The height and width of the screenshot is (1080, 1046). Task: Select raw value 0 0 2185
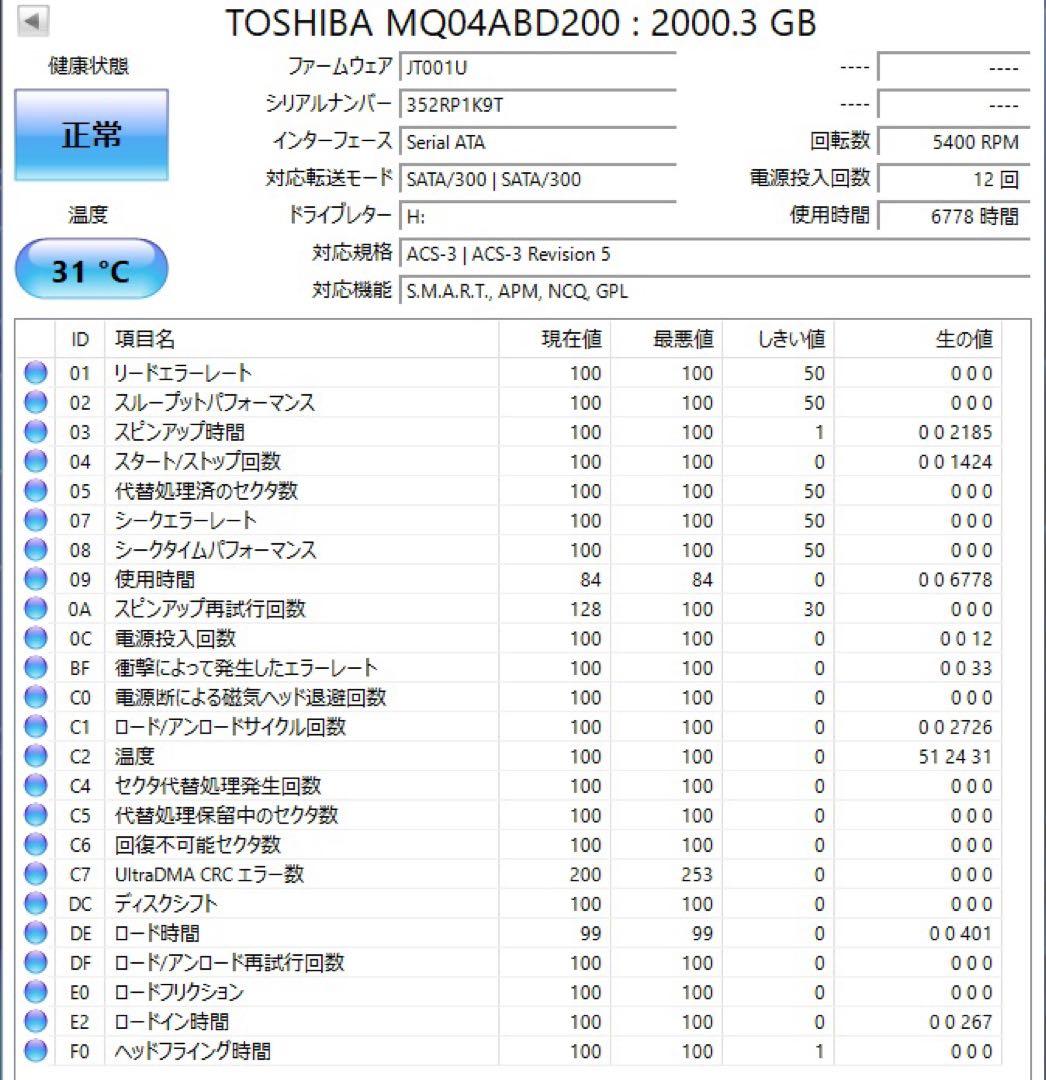pyautogui.click(x=955, y=432)
